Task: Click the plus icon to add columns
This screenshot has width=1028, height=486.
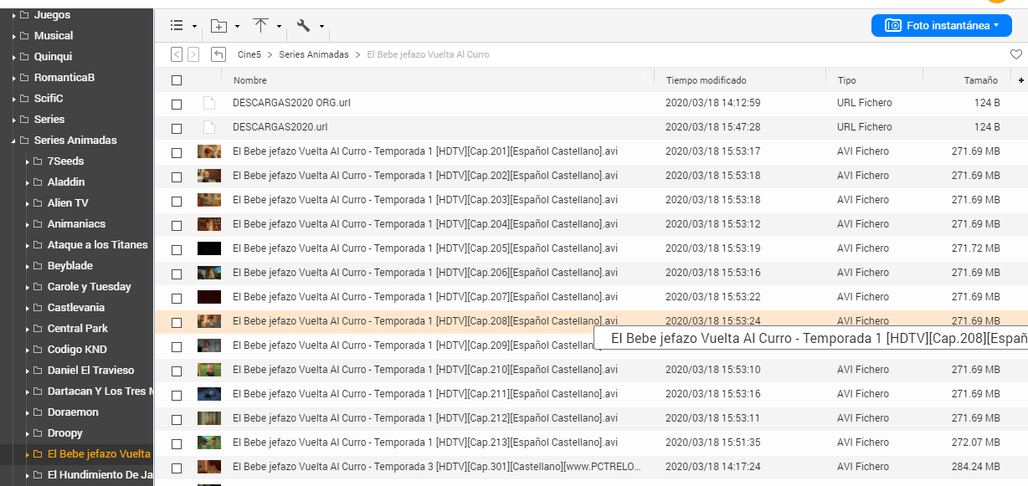Action: point(1021,81)
